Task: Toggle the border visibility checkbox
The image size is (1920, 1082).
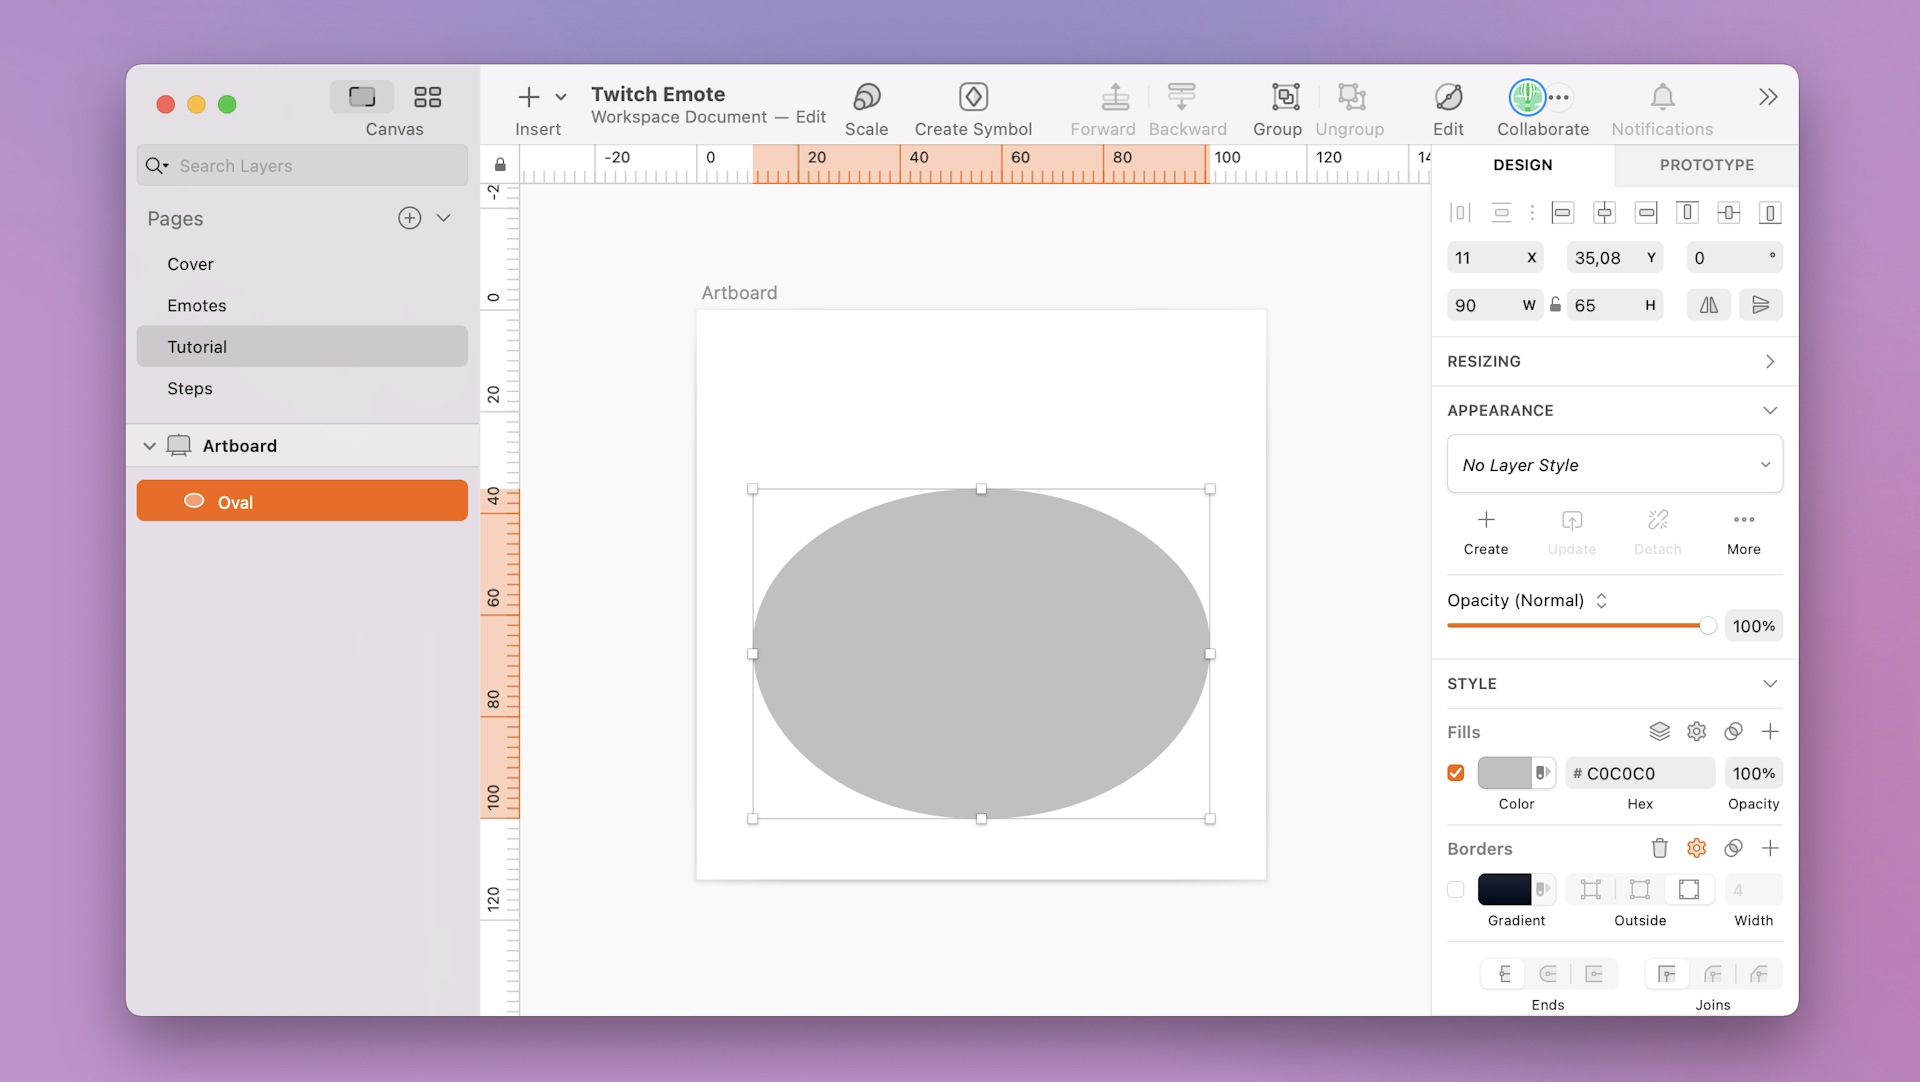Action: (x=1456, y=888)
